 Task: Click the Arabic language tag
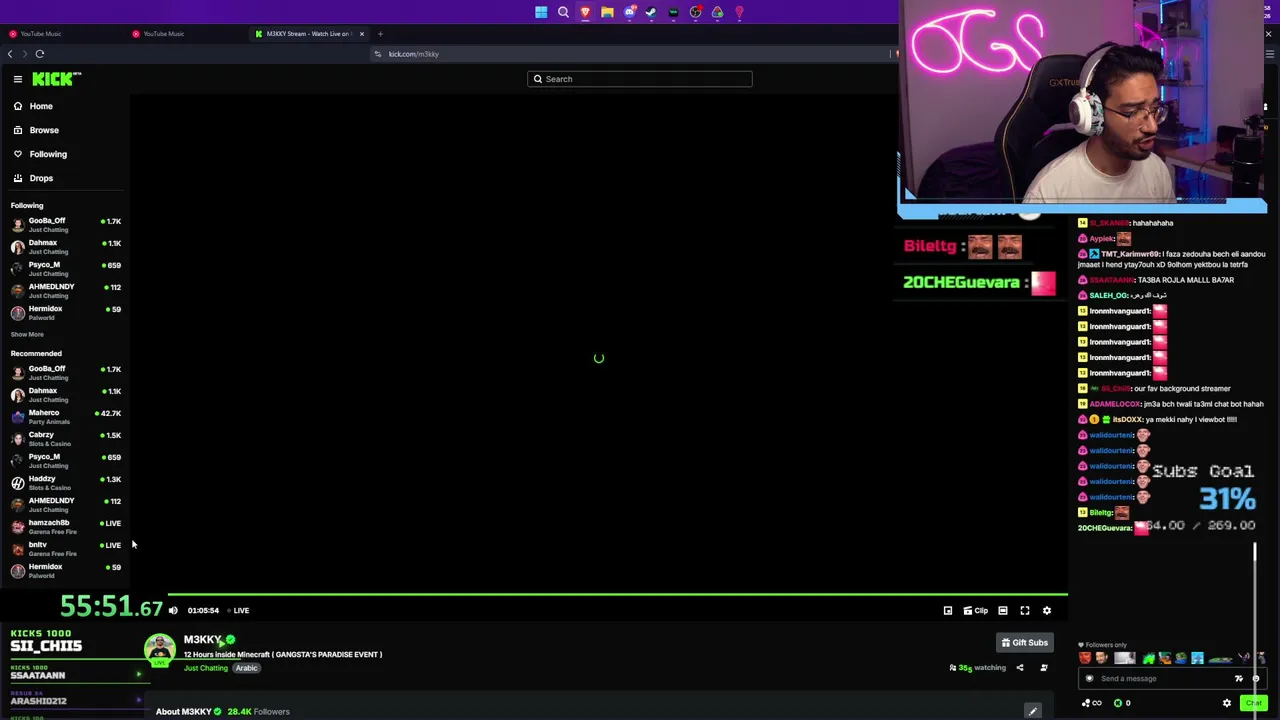tap(246, 668)
